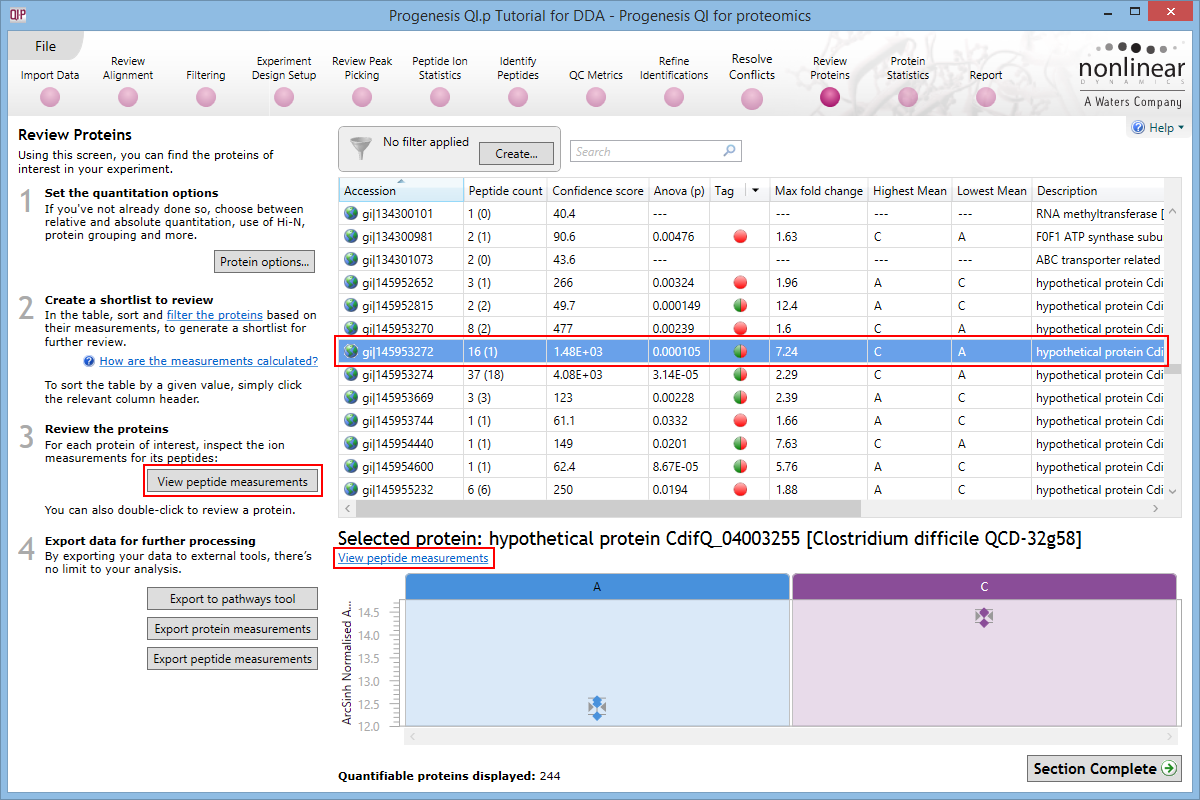Image resolution: width=1200 pixels, height=800 pixels.
Task: Open the Refine Identifications step
Action: pos(674,82)
